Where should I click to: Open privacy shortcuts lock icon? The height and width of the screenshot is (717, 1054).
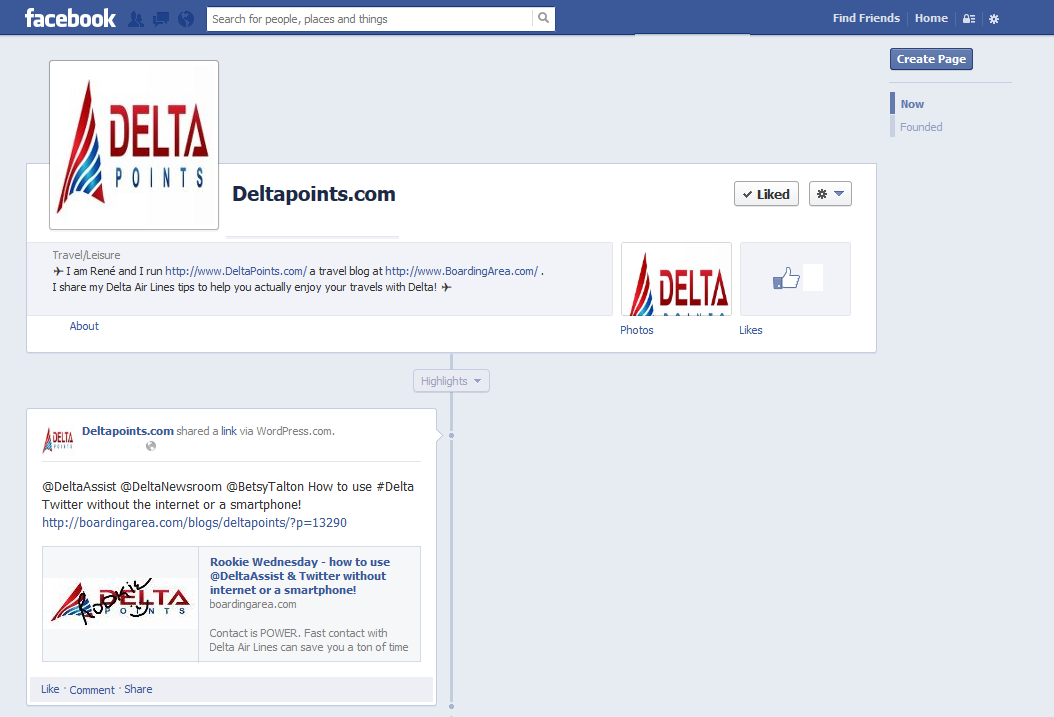[x=968, y=19]
